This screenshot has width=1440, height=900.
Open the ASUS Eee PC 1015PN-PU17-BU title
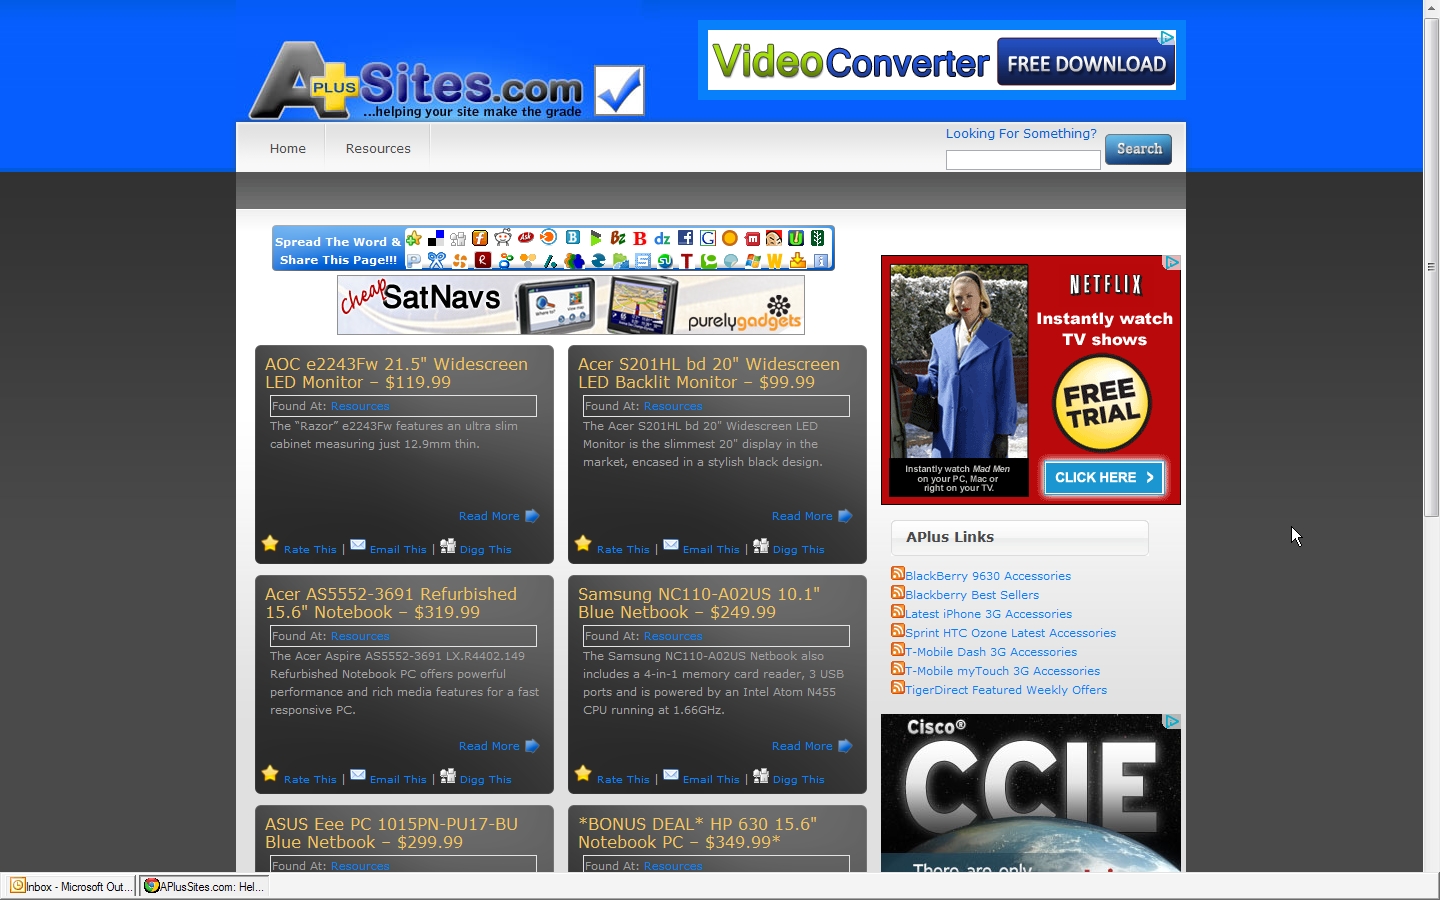tap(392, 833)
